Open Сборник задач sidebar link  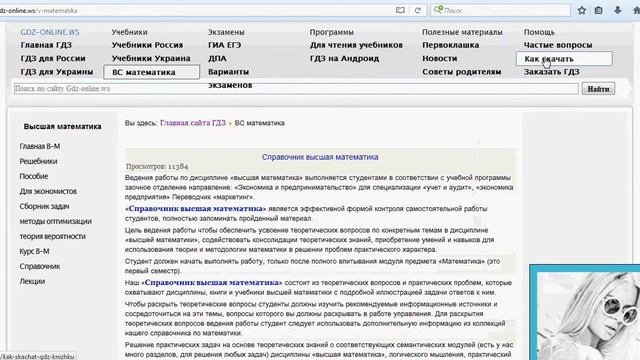(44, 207)
